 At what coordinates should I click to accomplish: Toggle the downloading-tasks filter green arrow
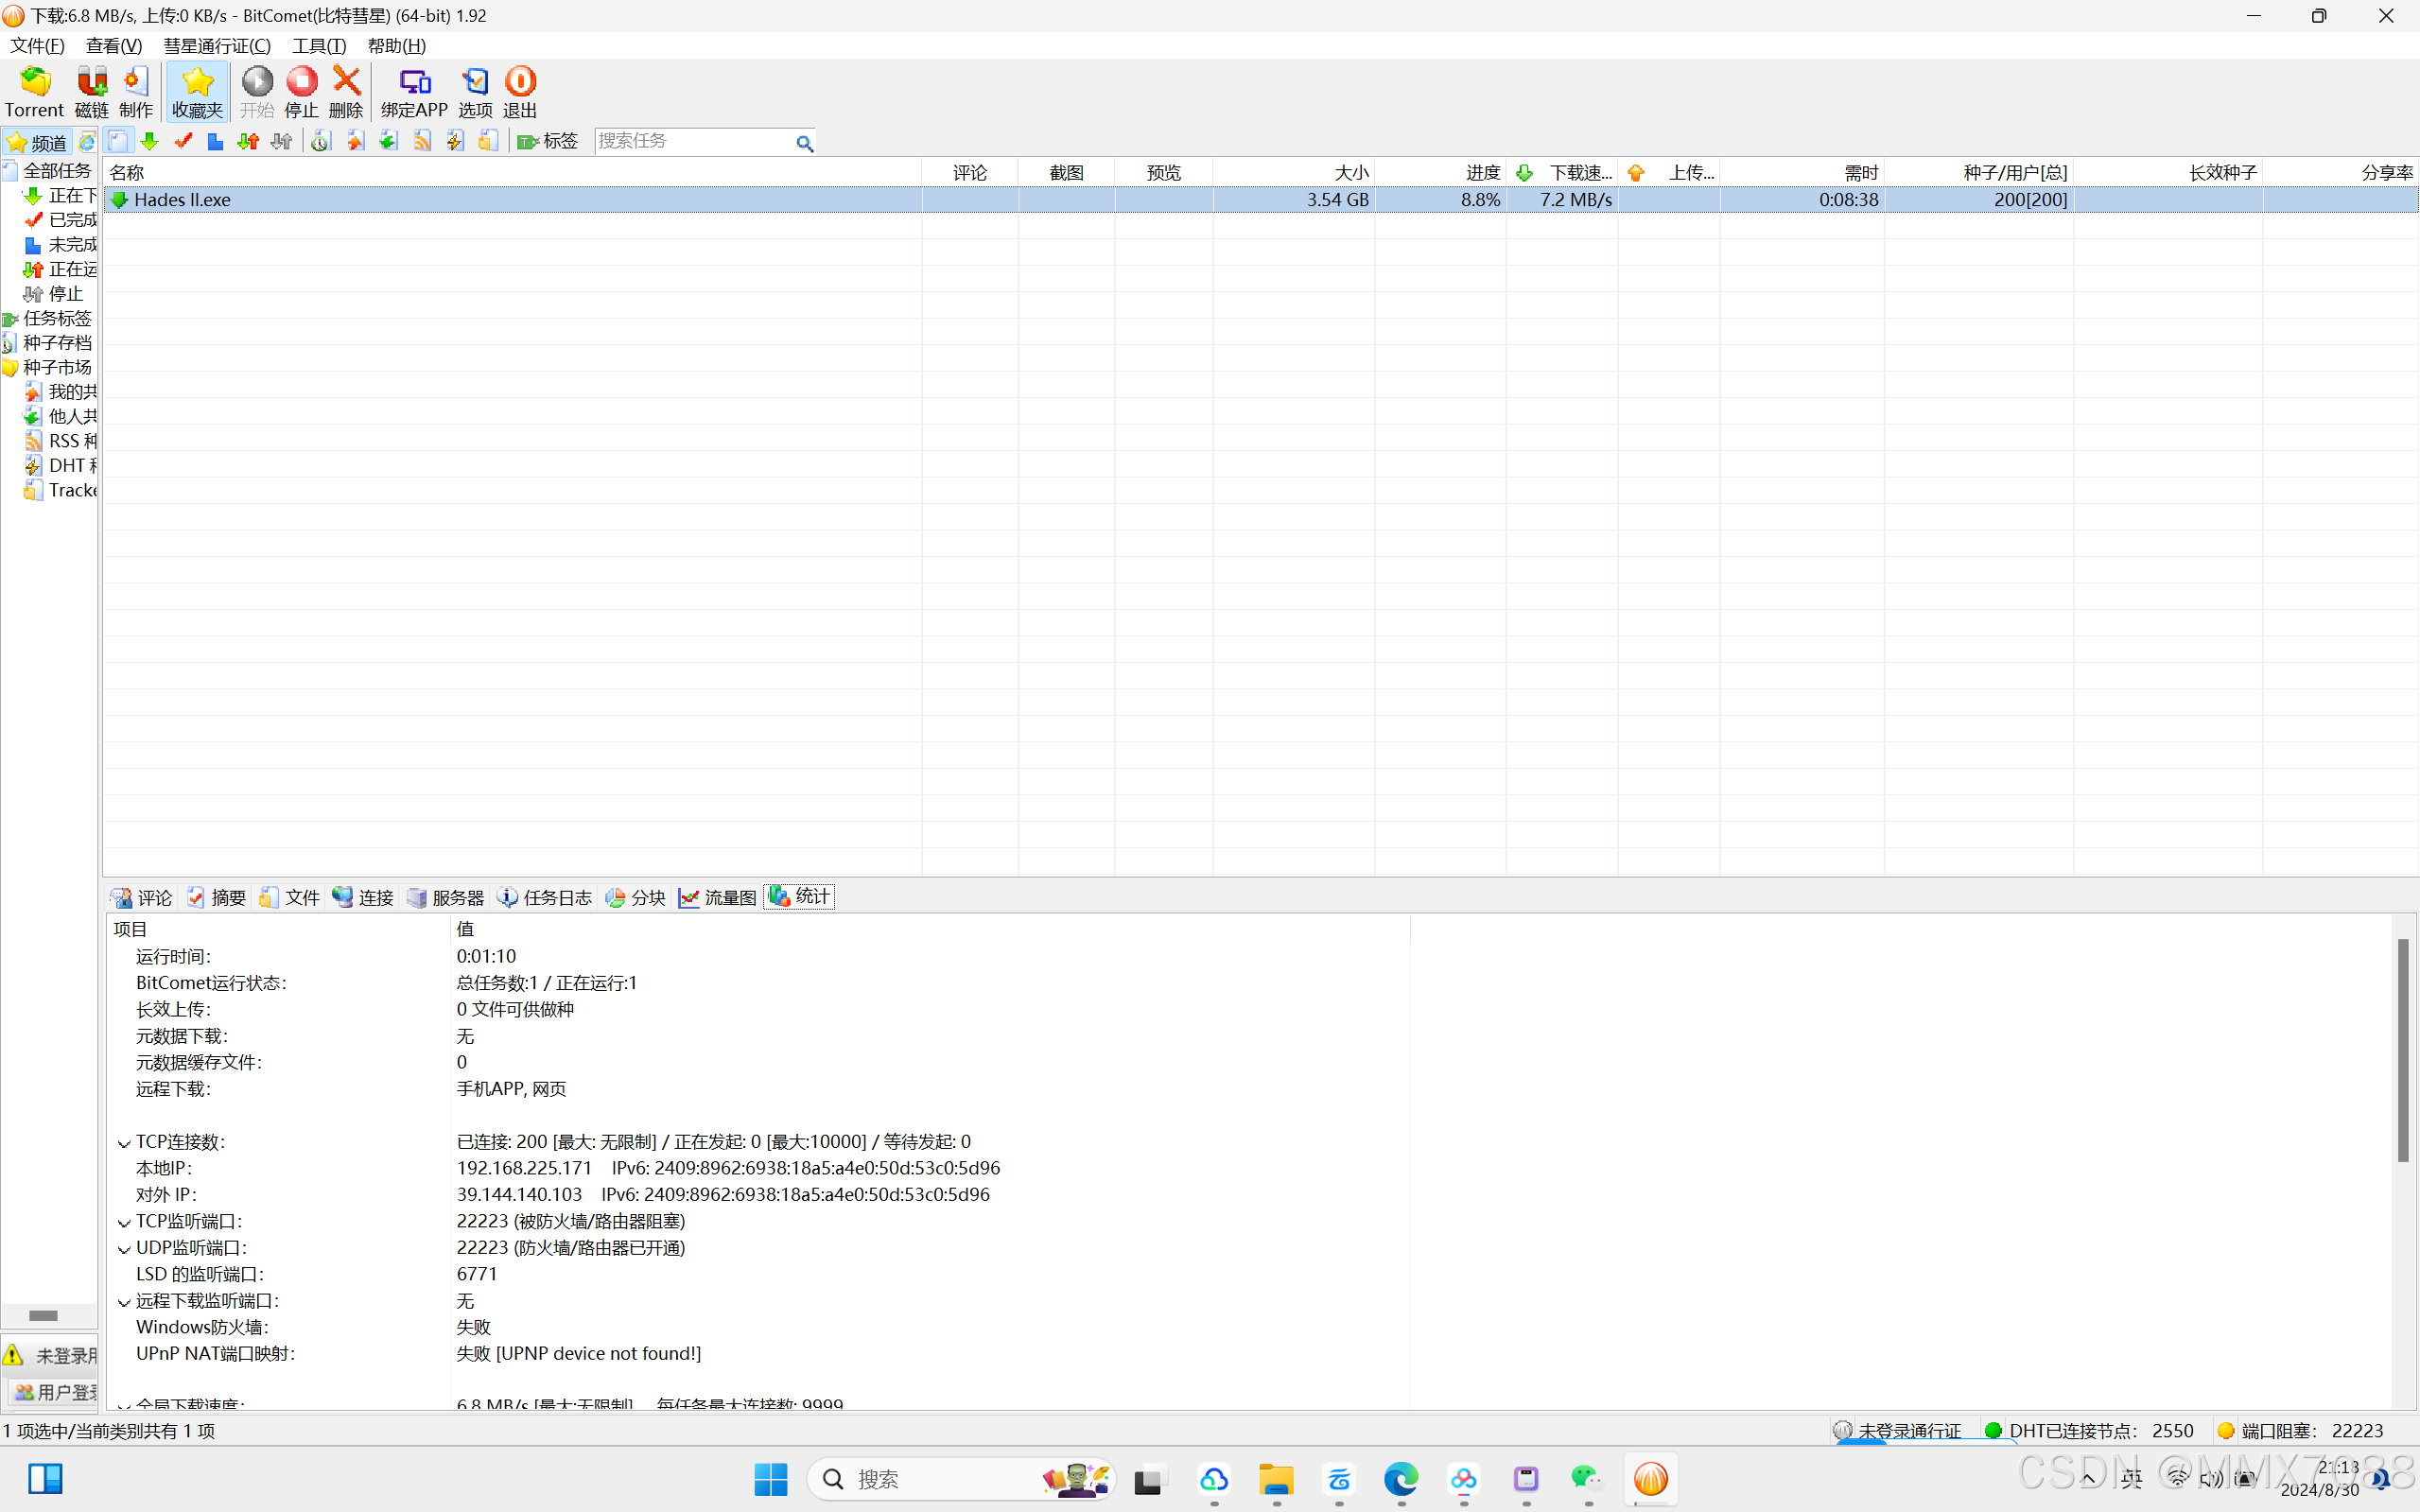point(150,142)
